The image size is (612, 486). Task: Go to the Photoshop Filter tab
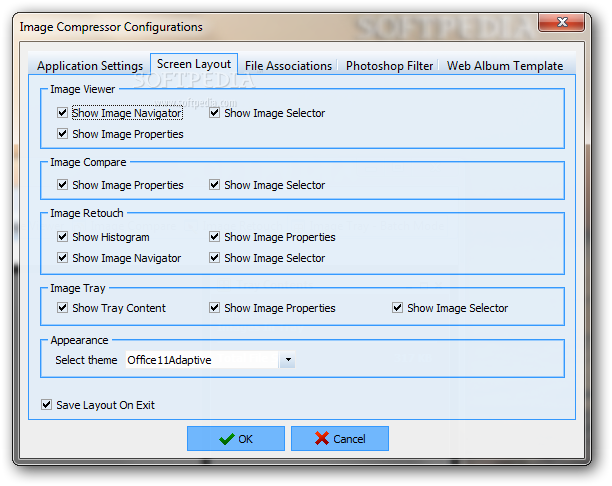(389, 66)
